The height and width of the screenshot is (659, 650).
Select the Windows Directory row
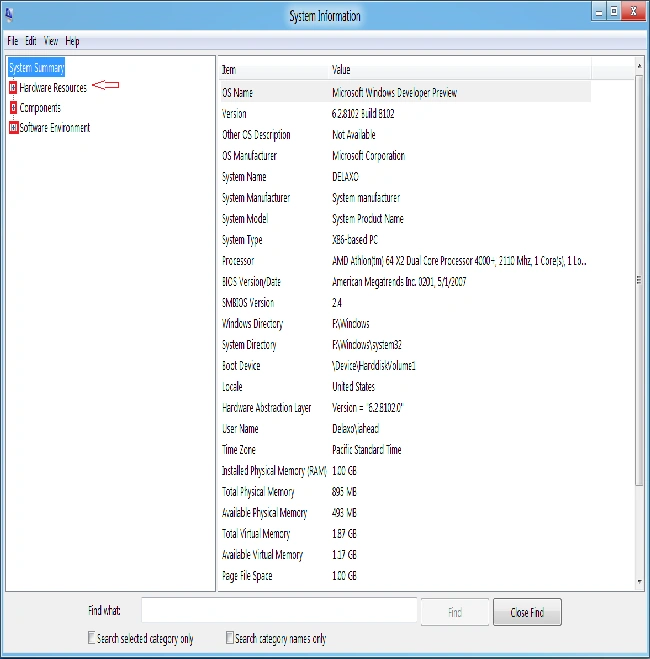point(405,324)
